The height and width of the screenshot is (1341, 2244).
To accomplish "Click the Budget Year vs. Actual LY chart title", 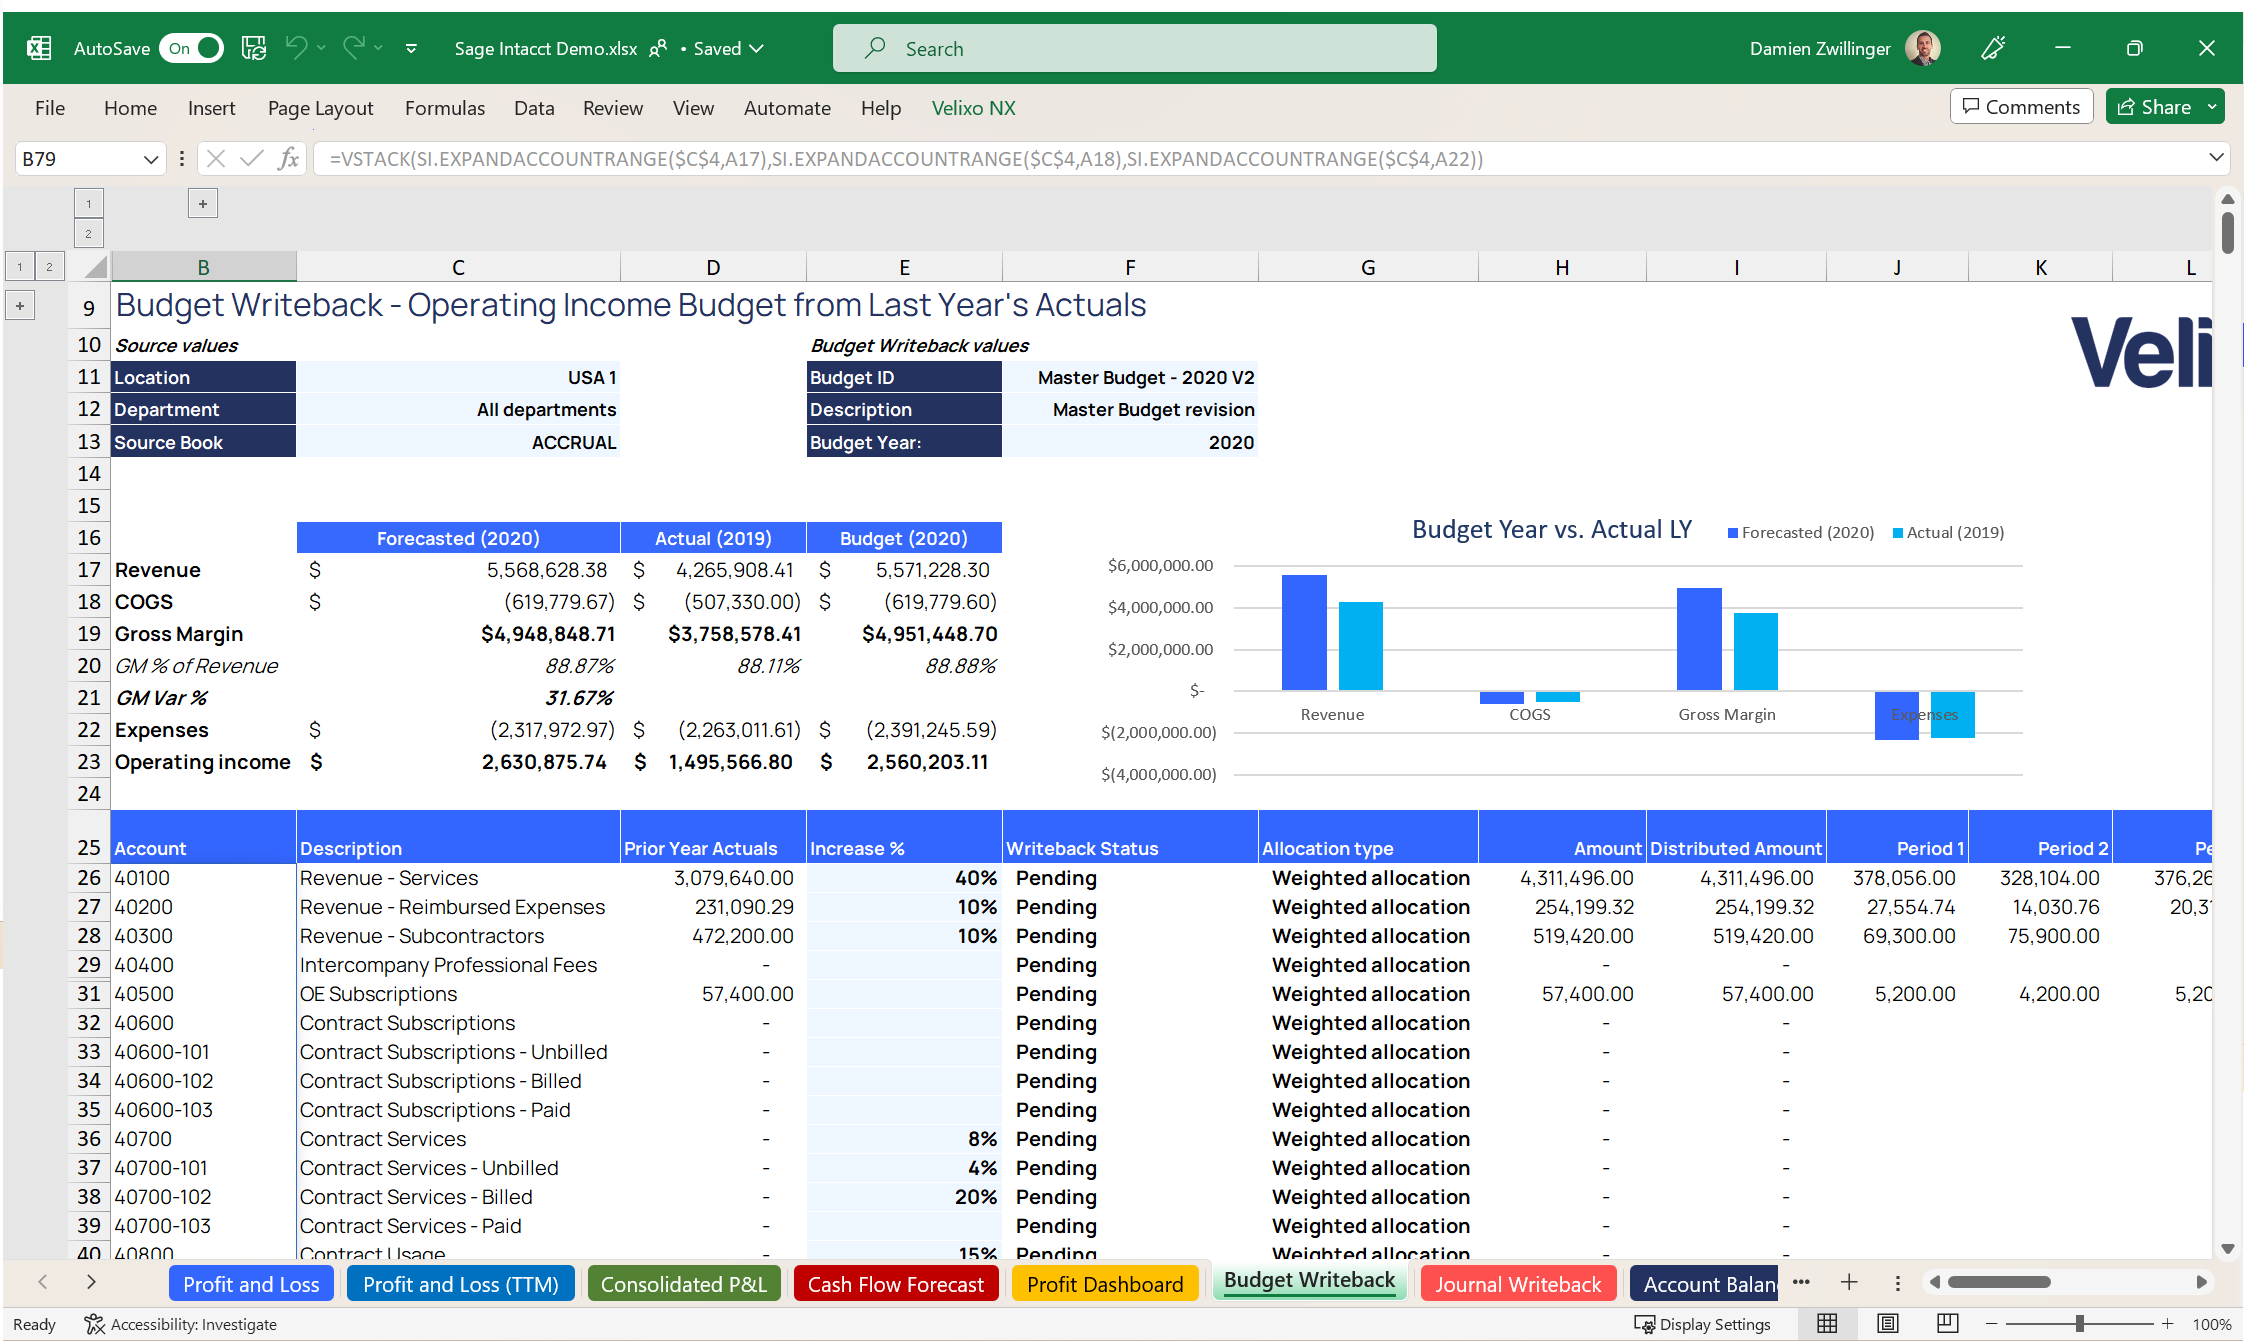I will click(x=1552, y=530).
